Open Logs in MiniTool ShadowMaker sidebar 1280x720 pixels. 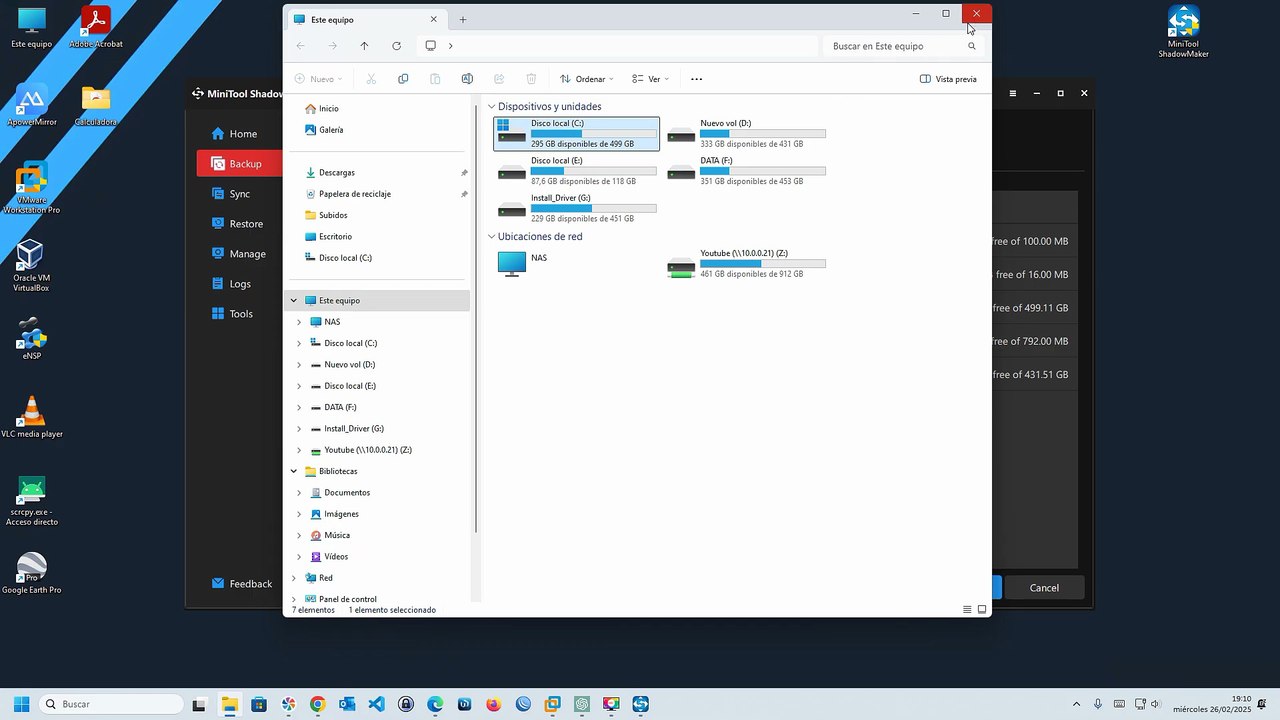[231, 284]
